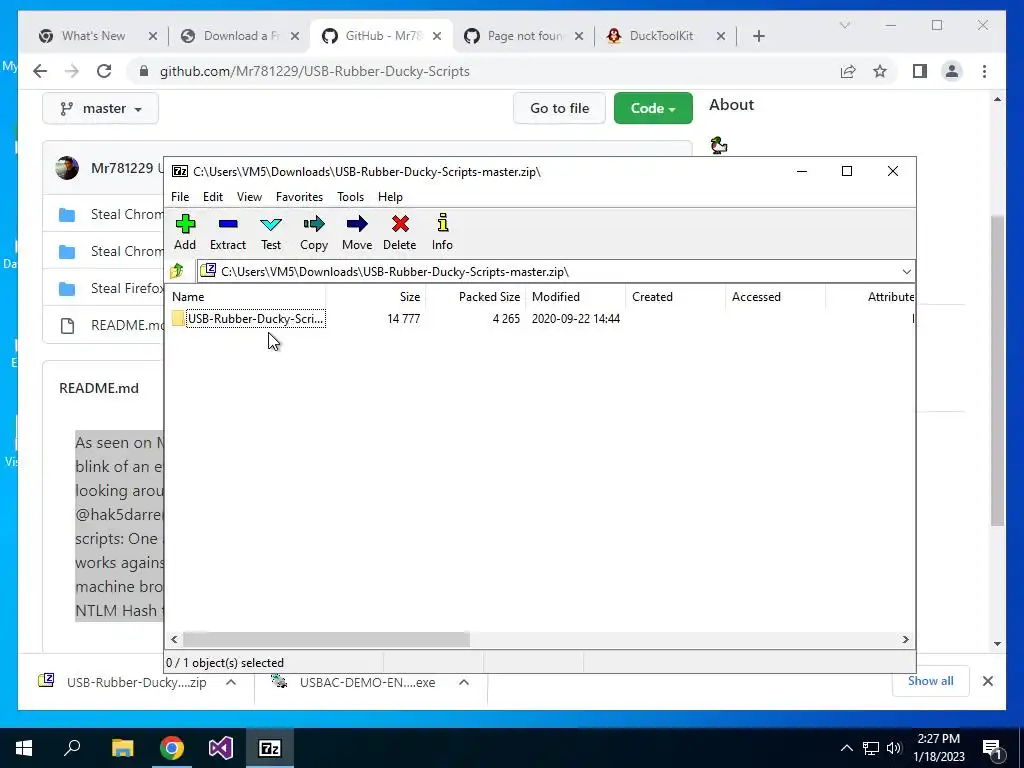Screen dimensions: 1024x768
Task: Click the right arrow of 7-Zip horizontal scrollbar
Action: click(906, 639)
